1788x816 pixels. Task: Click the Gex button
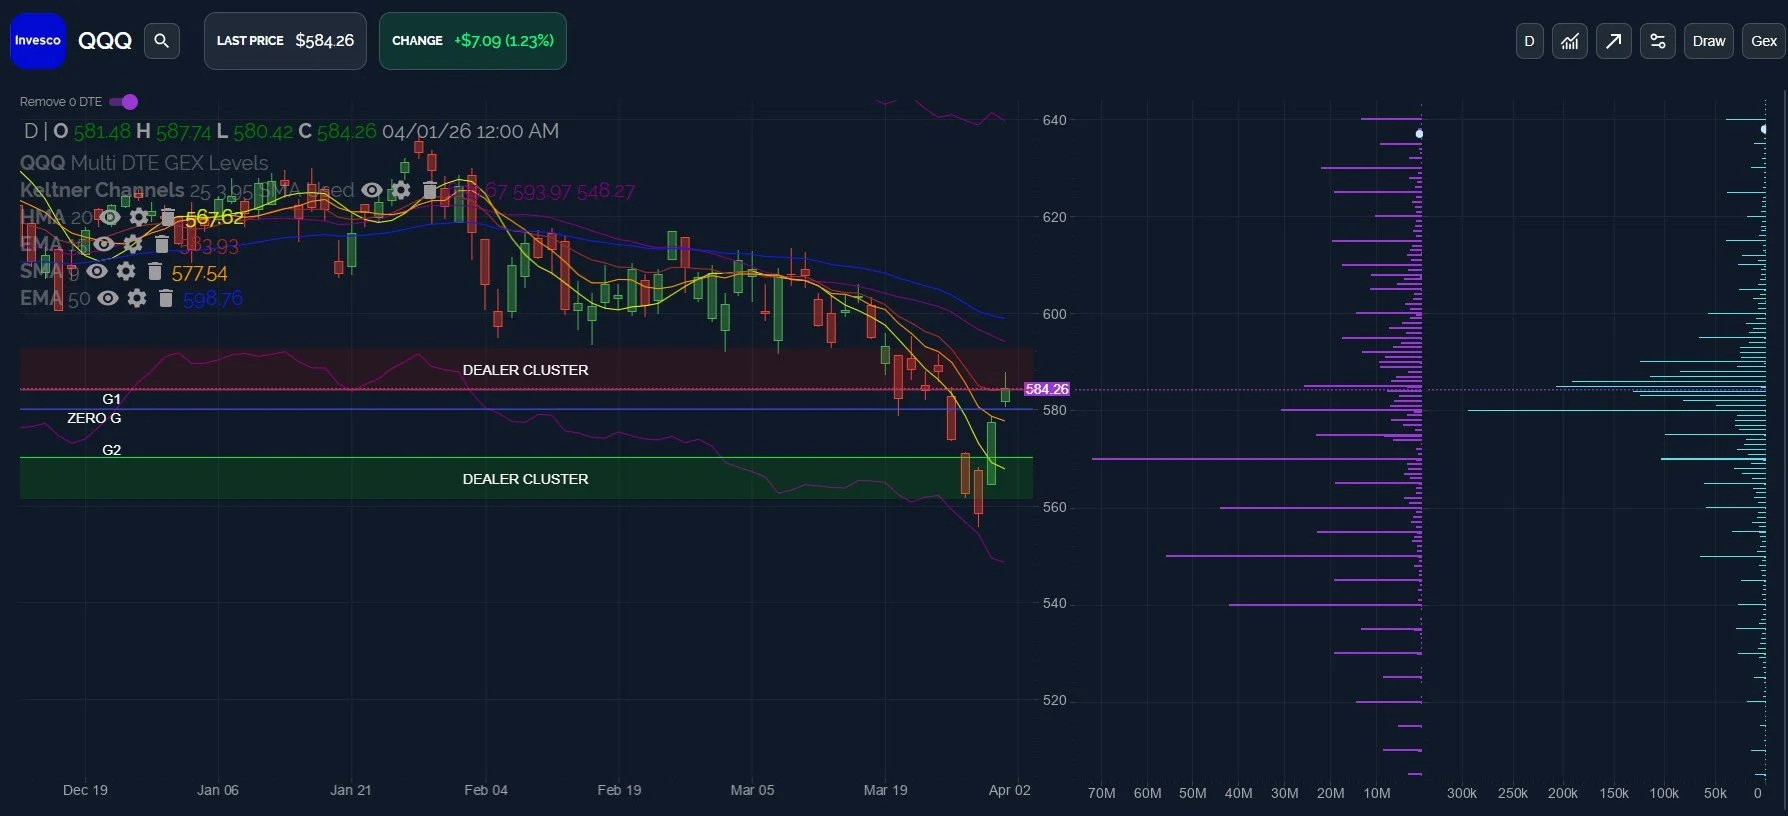click(1764, 41)
